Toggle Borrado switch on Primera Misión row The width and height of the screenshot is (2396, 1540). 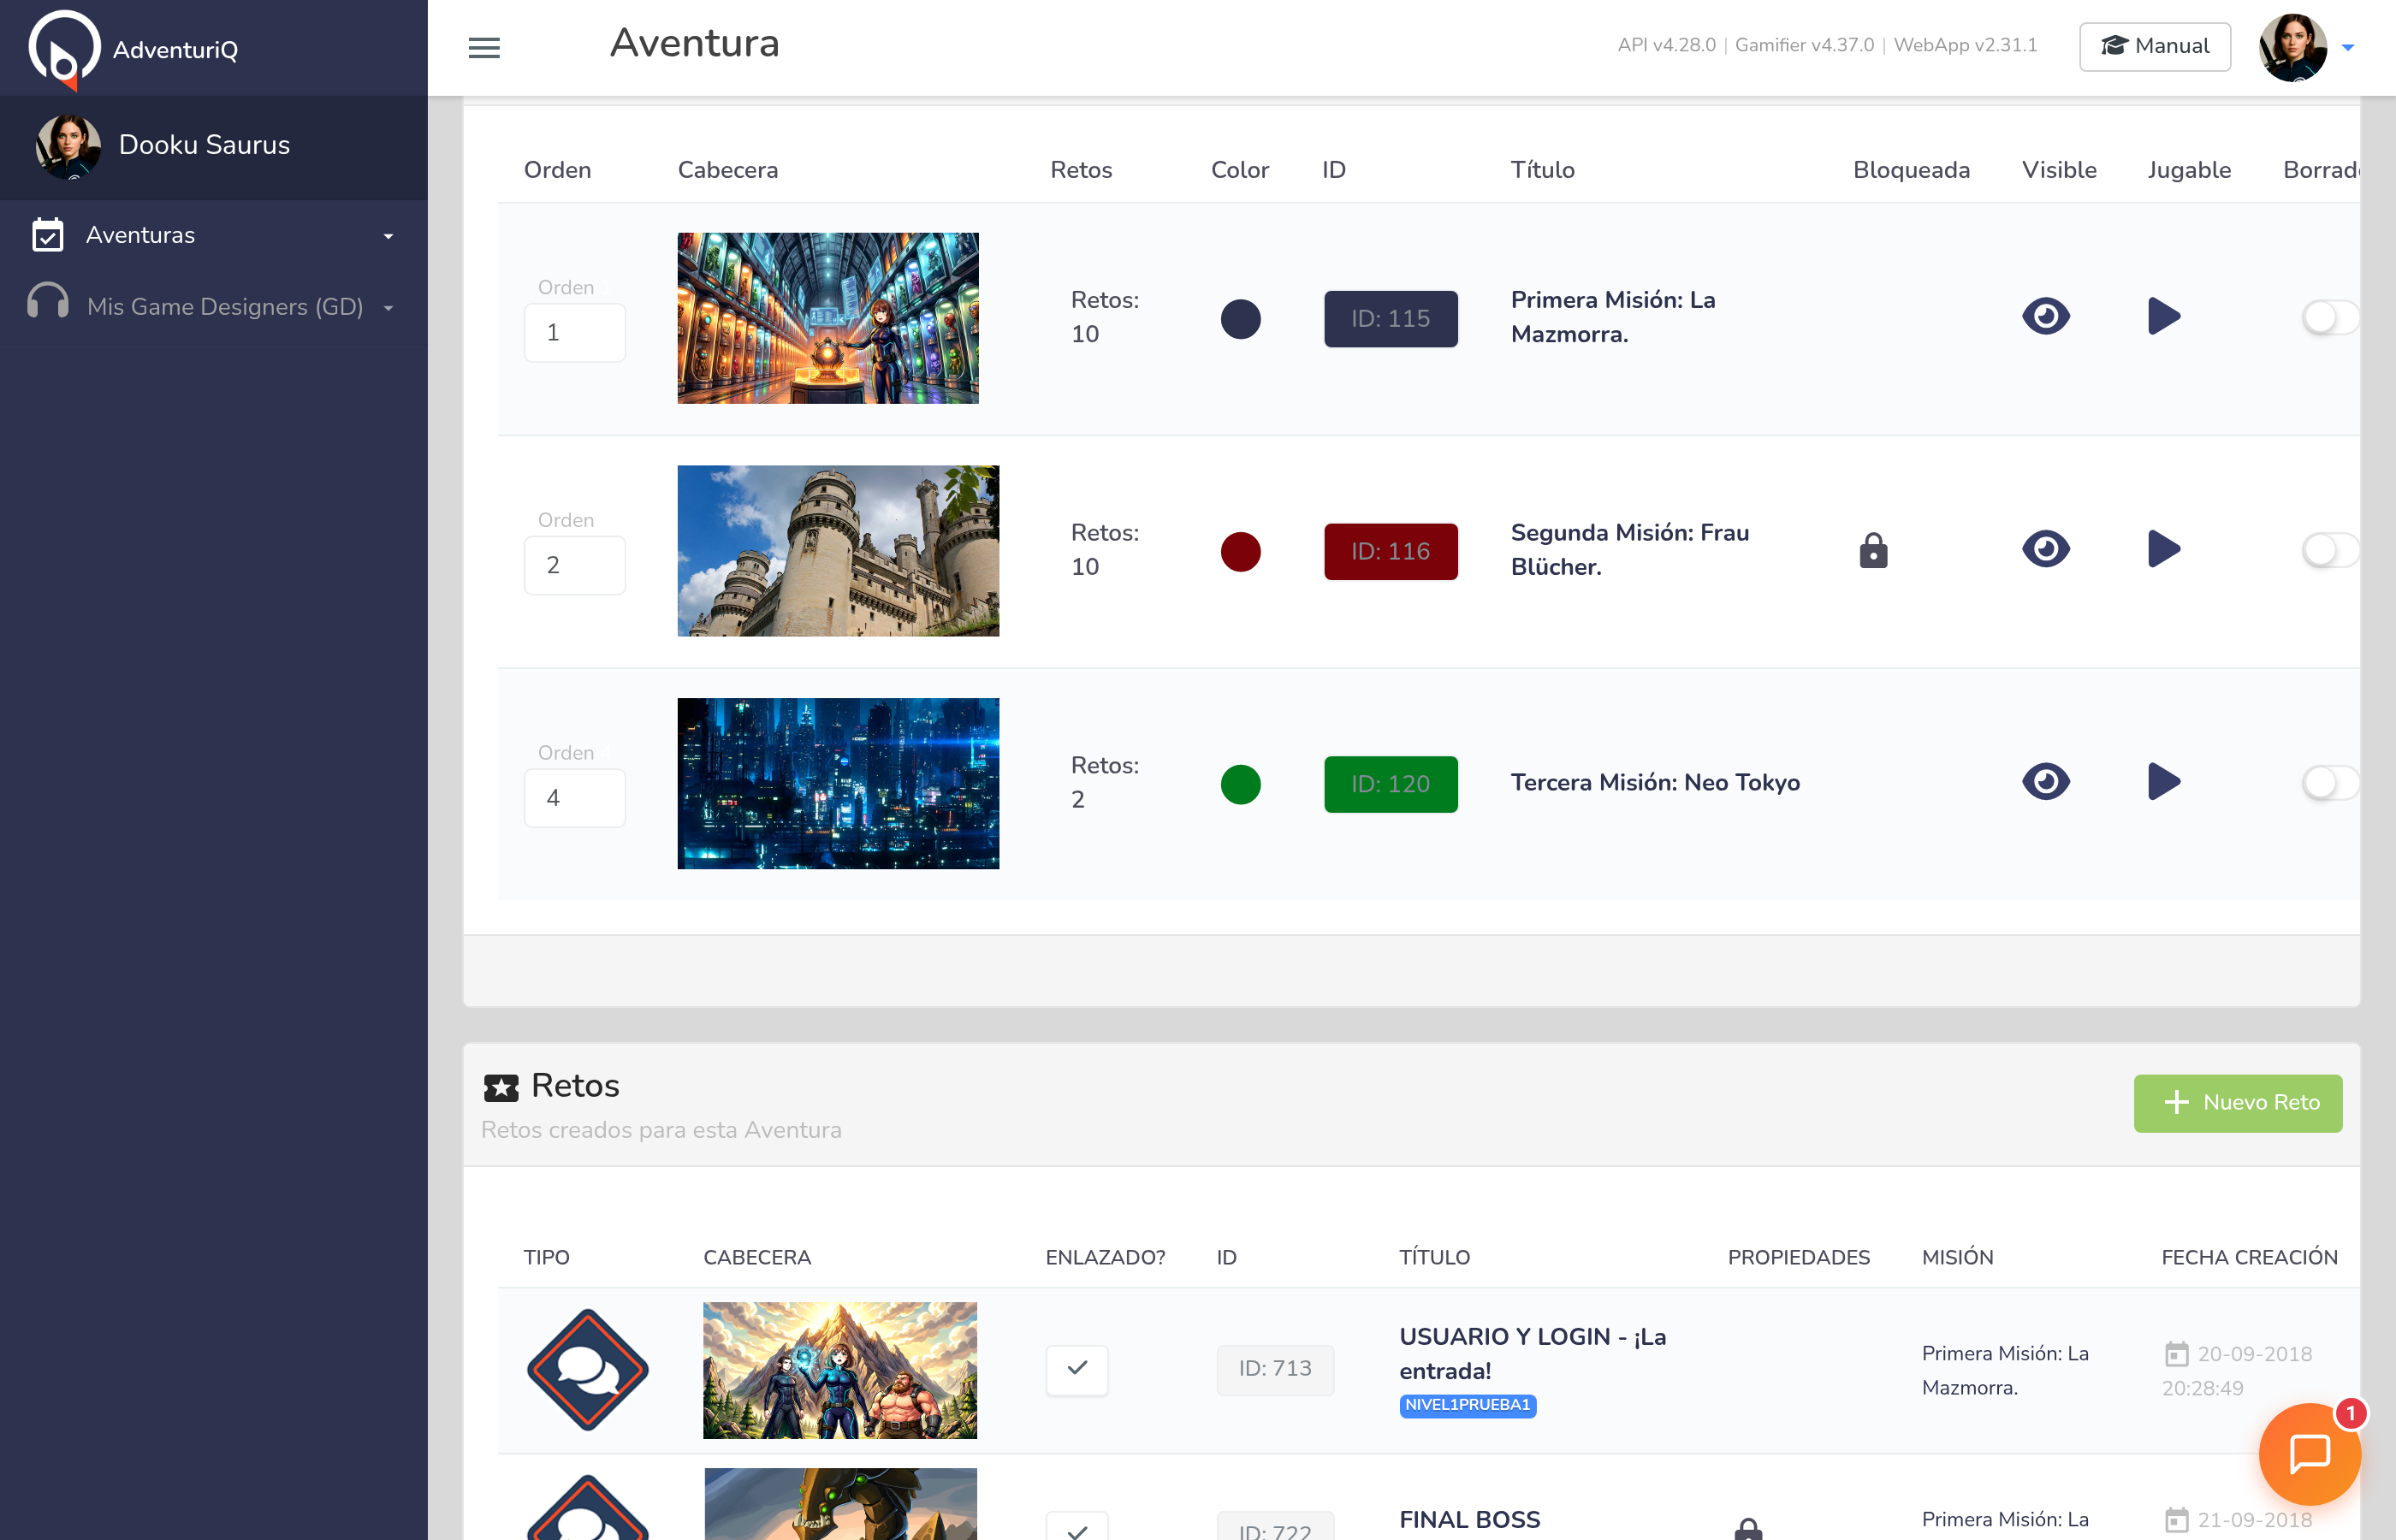pyautogui.click(x=2330, y=318)
